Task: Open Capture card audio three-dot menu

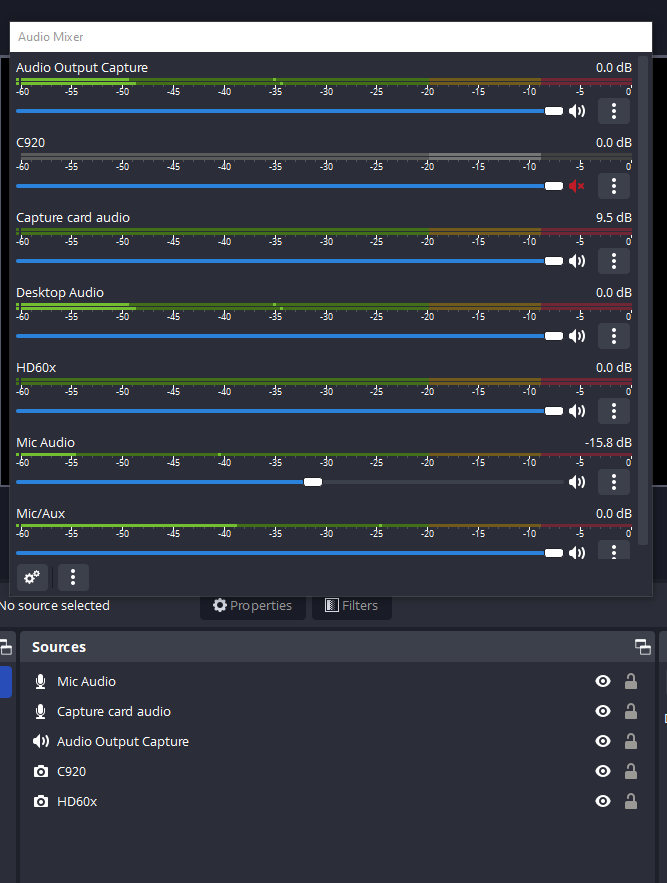Action: [614, 261]
